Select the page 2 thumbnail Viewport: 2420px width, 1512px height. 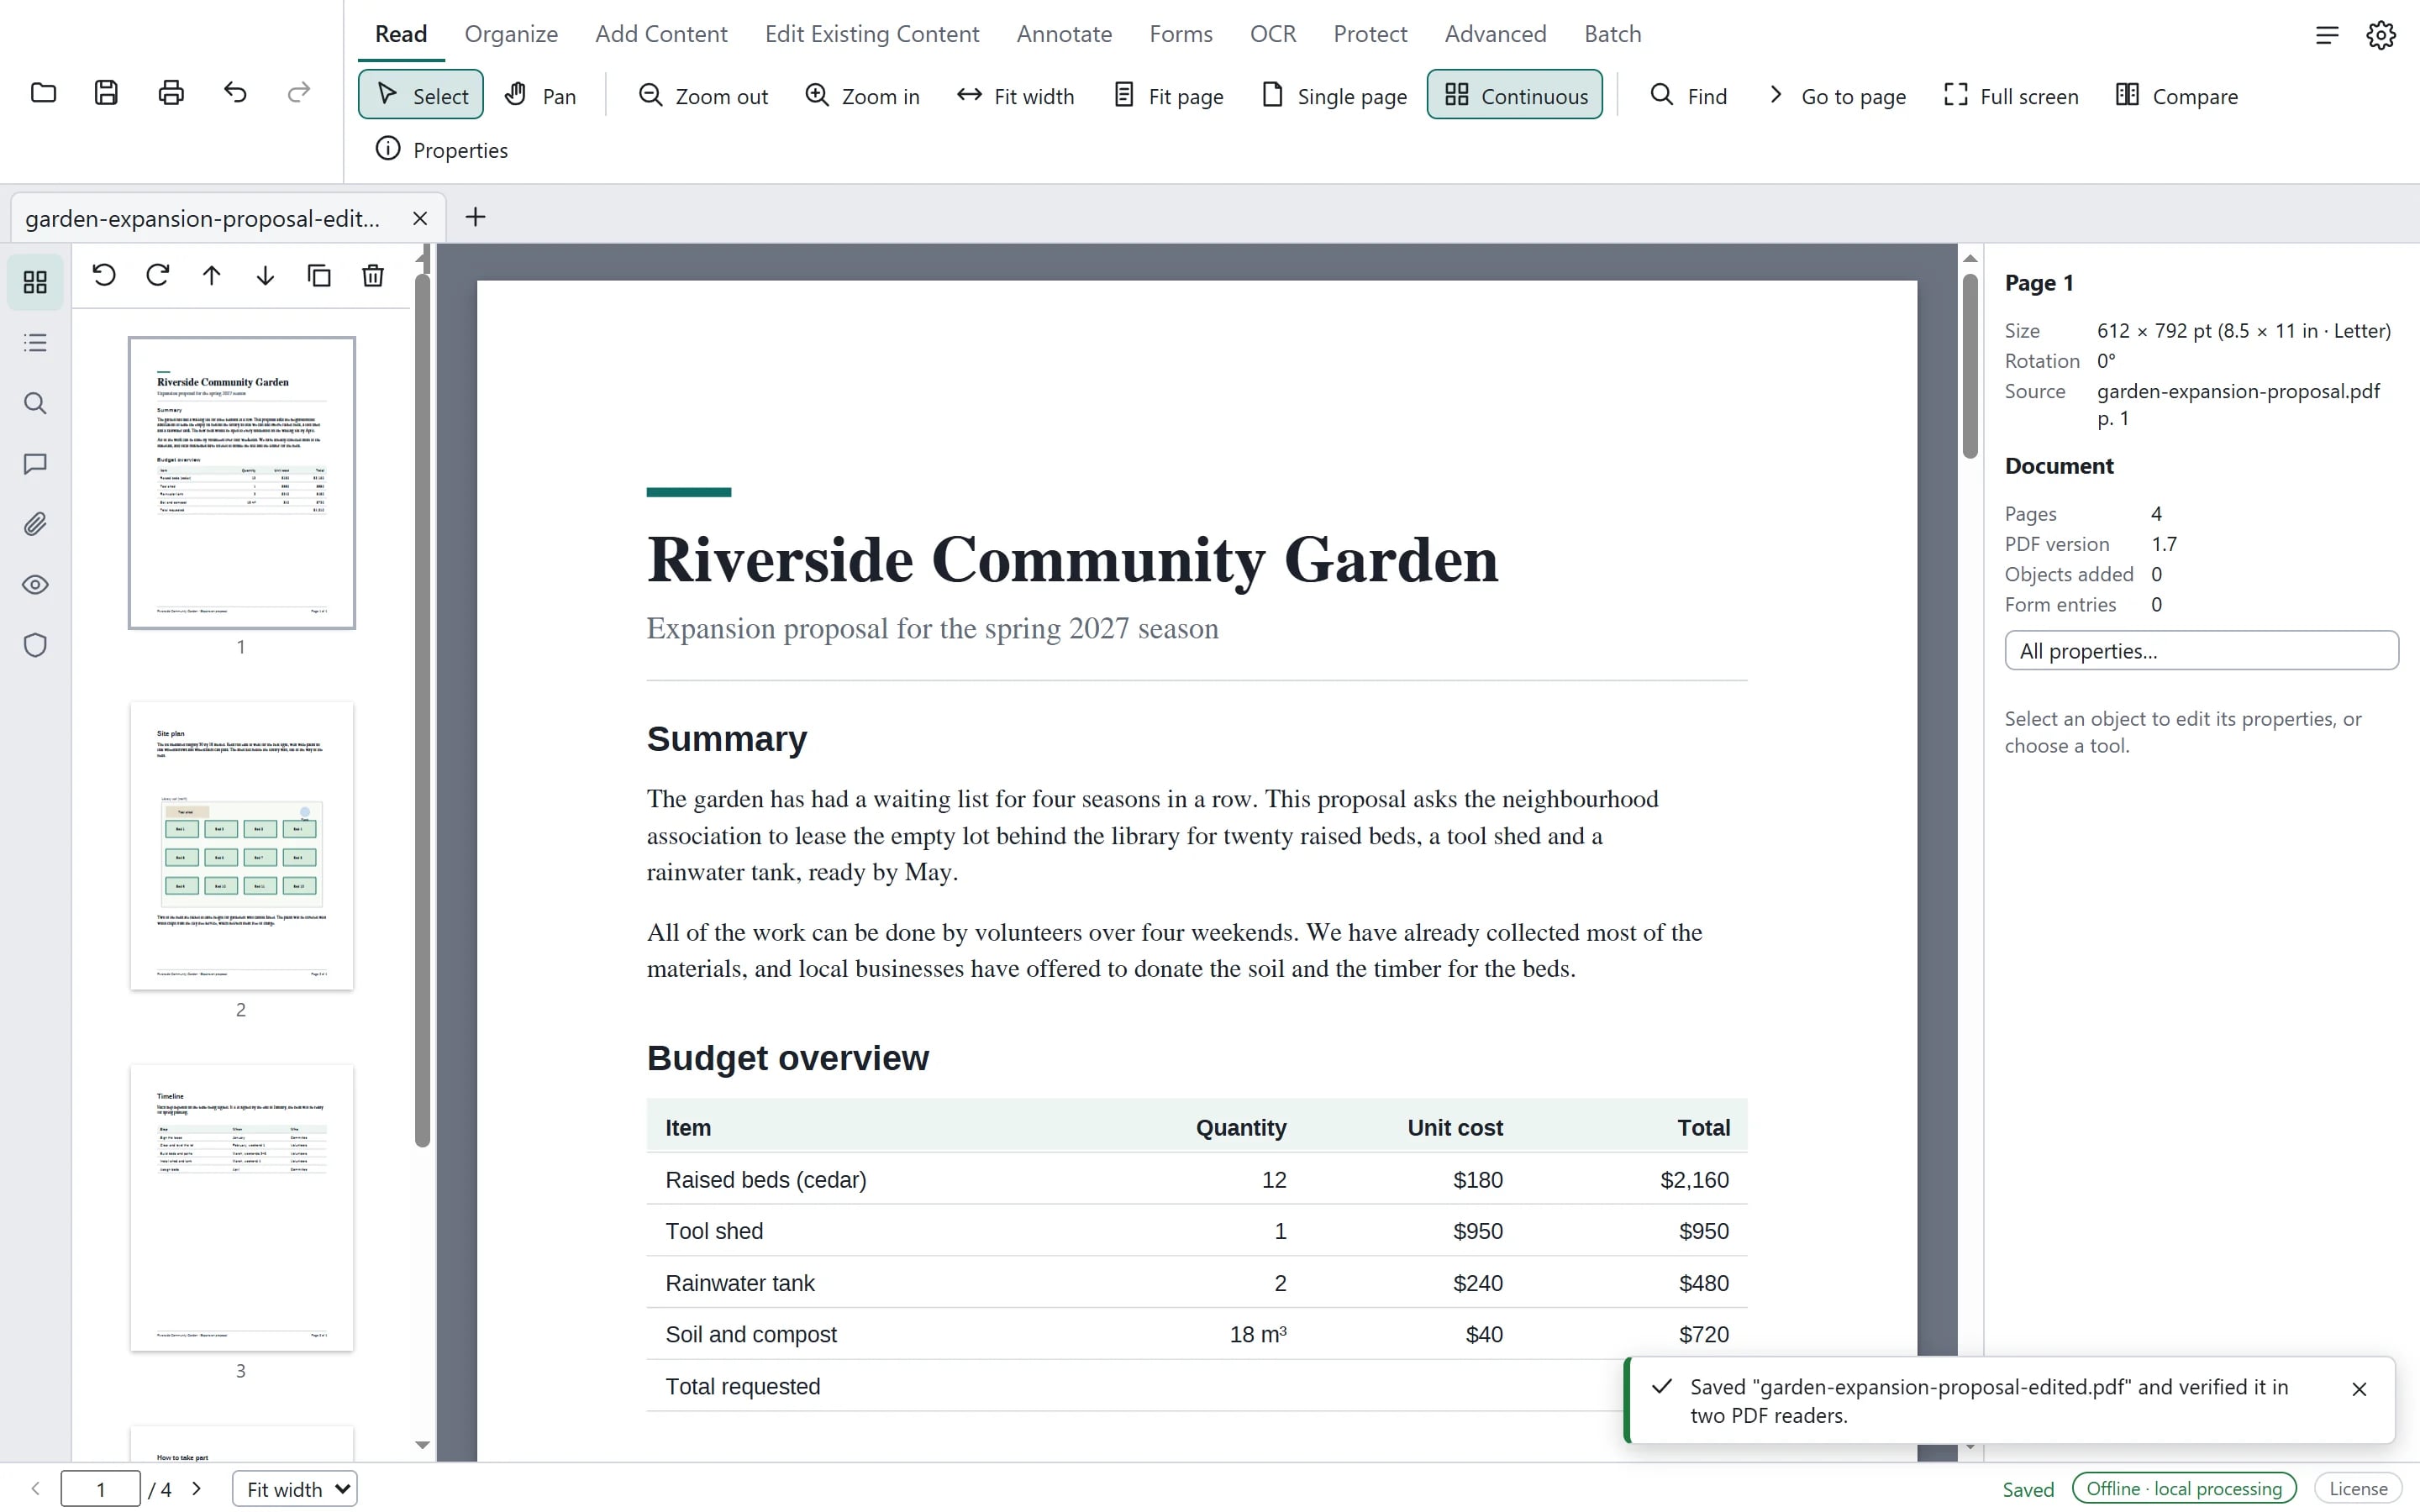coord(241,846)
